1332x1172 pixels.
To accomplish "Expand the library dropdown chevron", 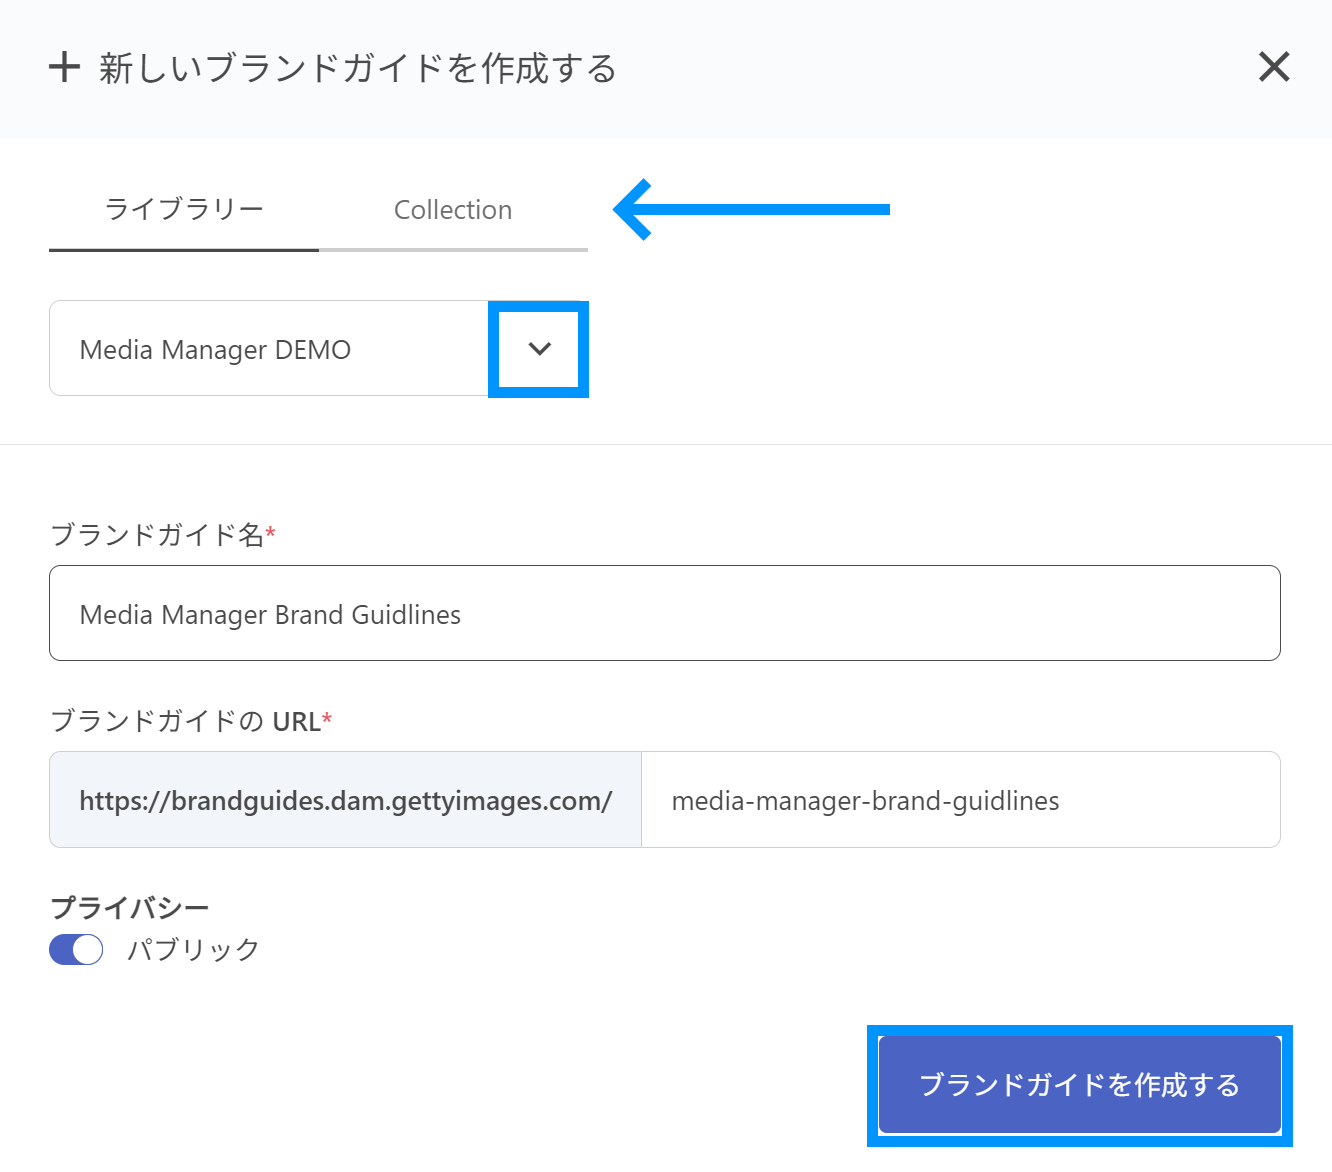I will click(539, 349).
